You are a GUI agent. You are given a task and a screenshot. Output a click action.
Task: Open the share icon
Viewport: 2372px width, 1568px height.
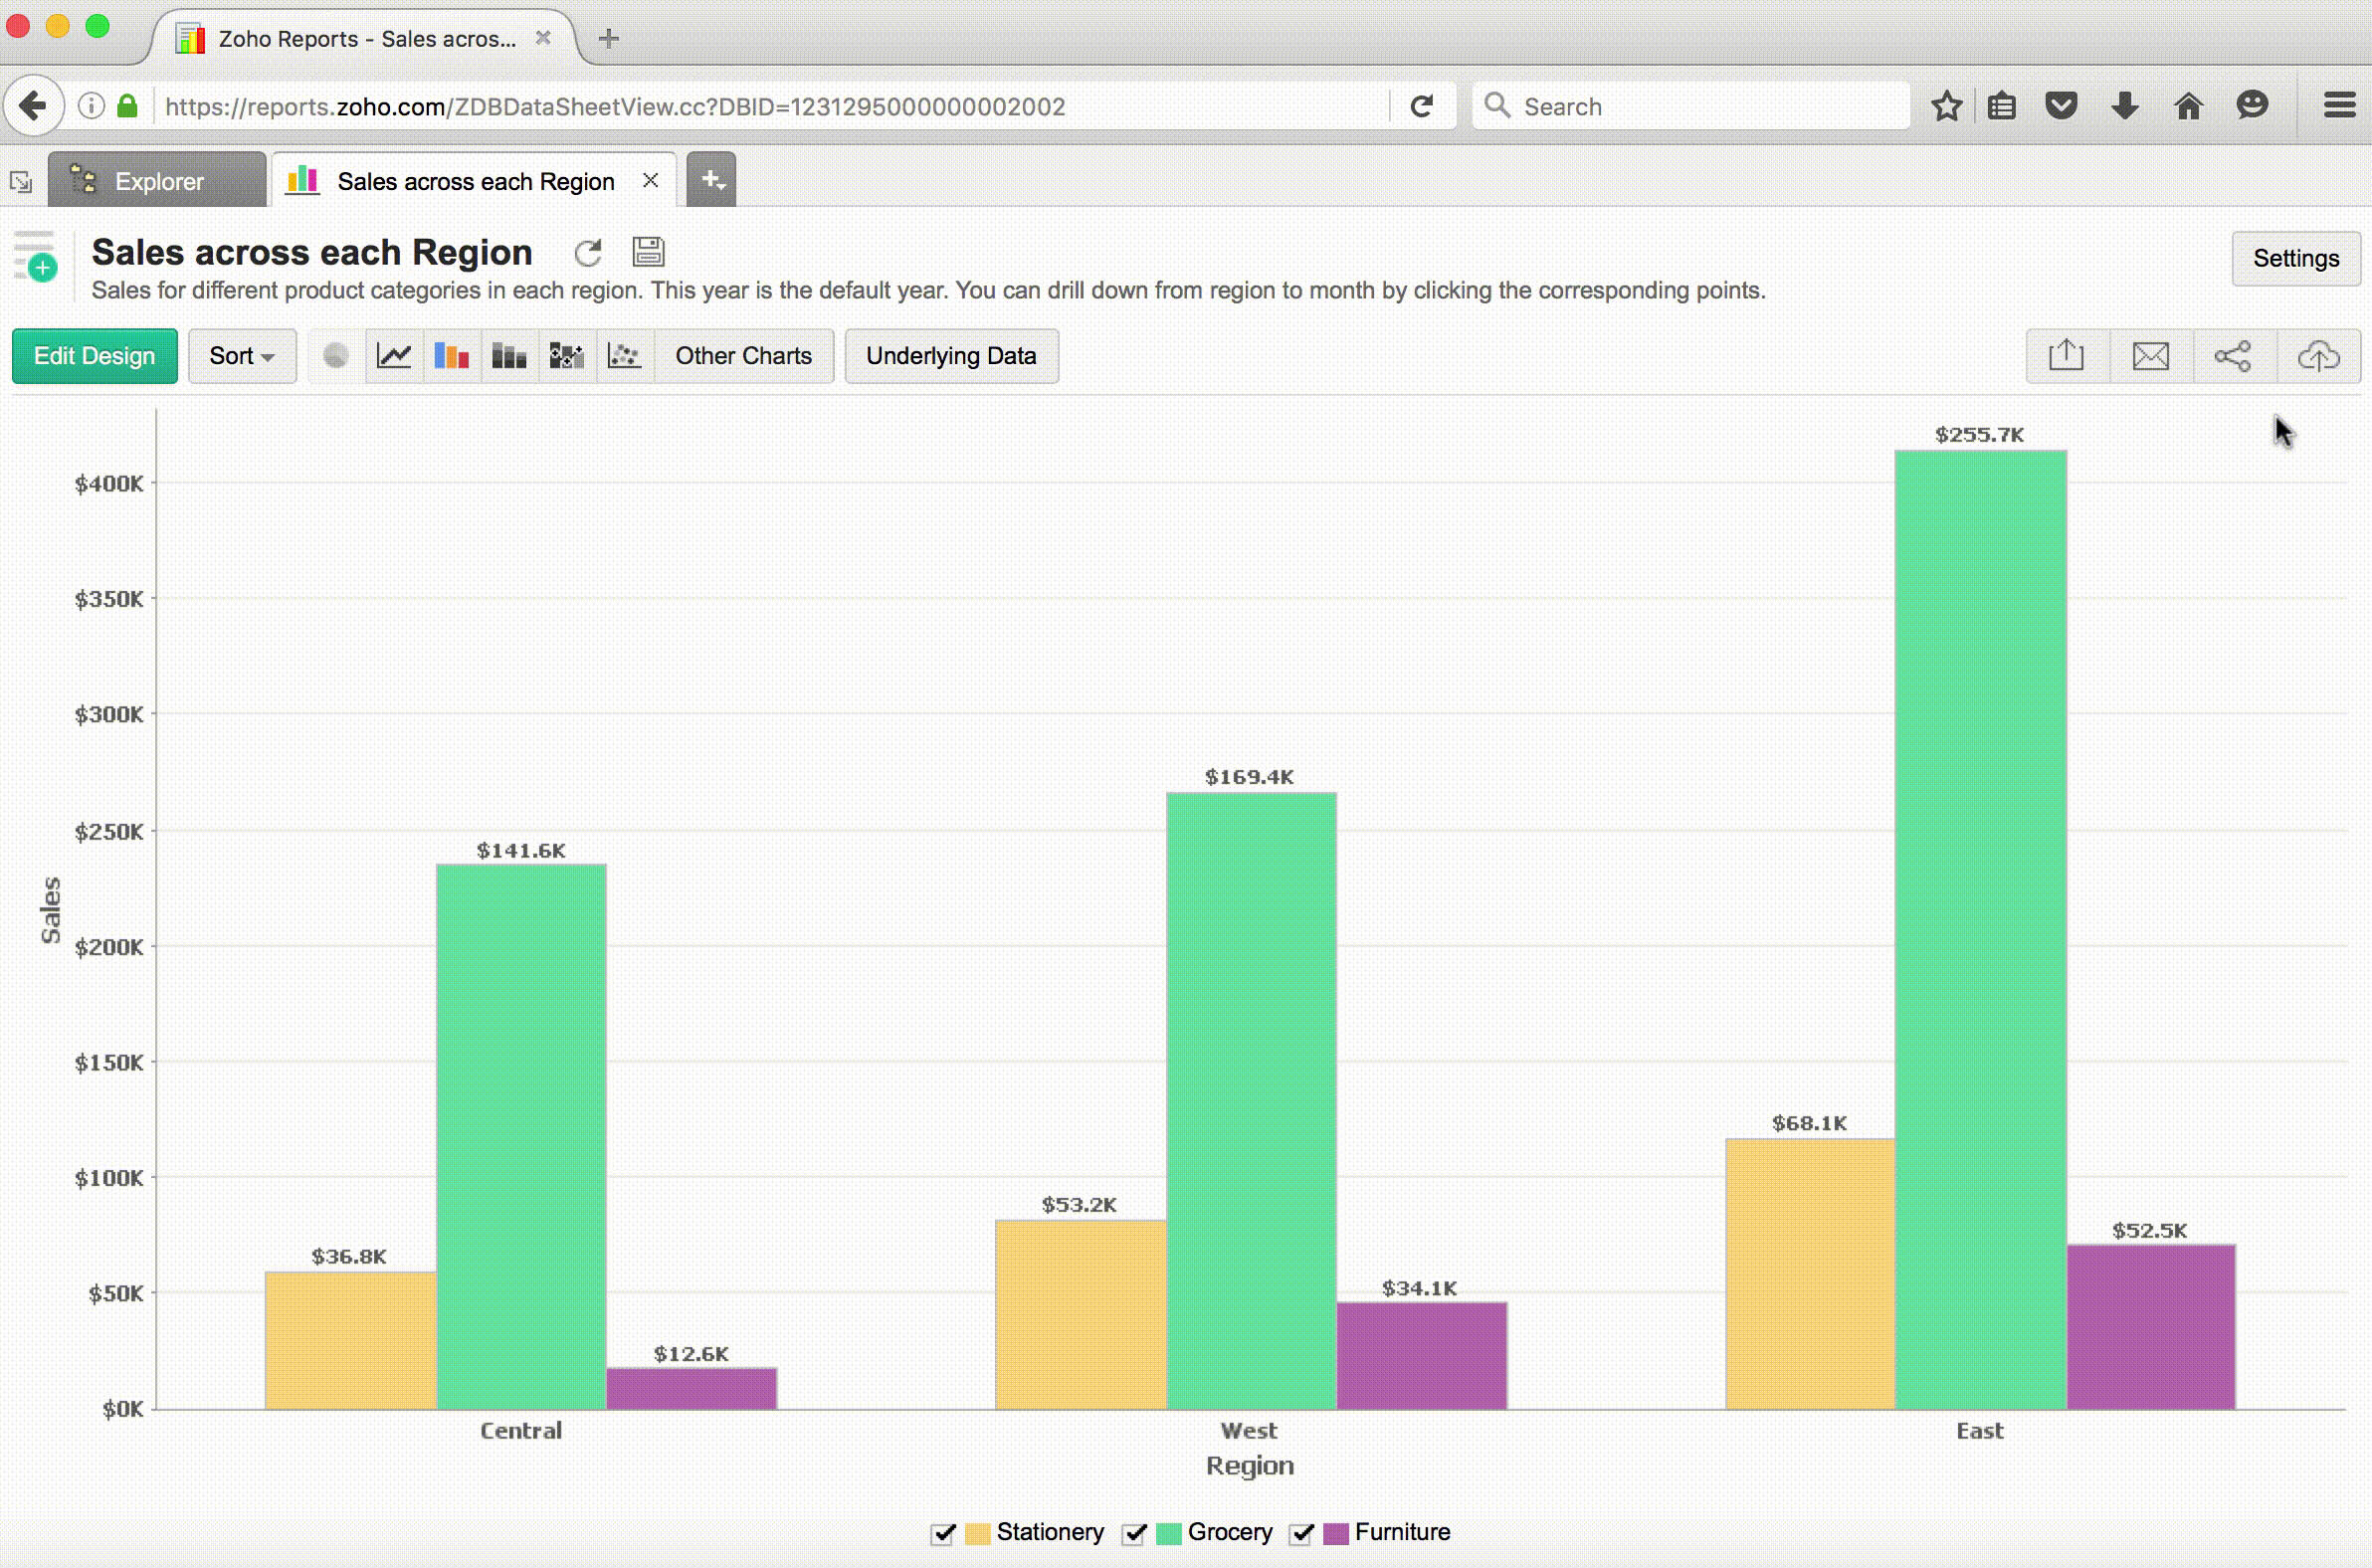click(2233, 356)
